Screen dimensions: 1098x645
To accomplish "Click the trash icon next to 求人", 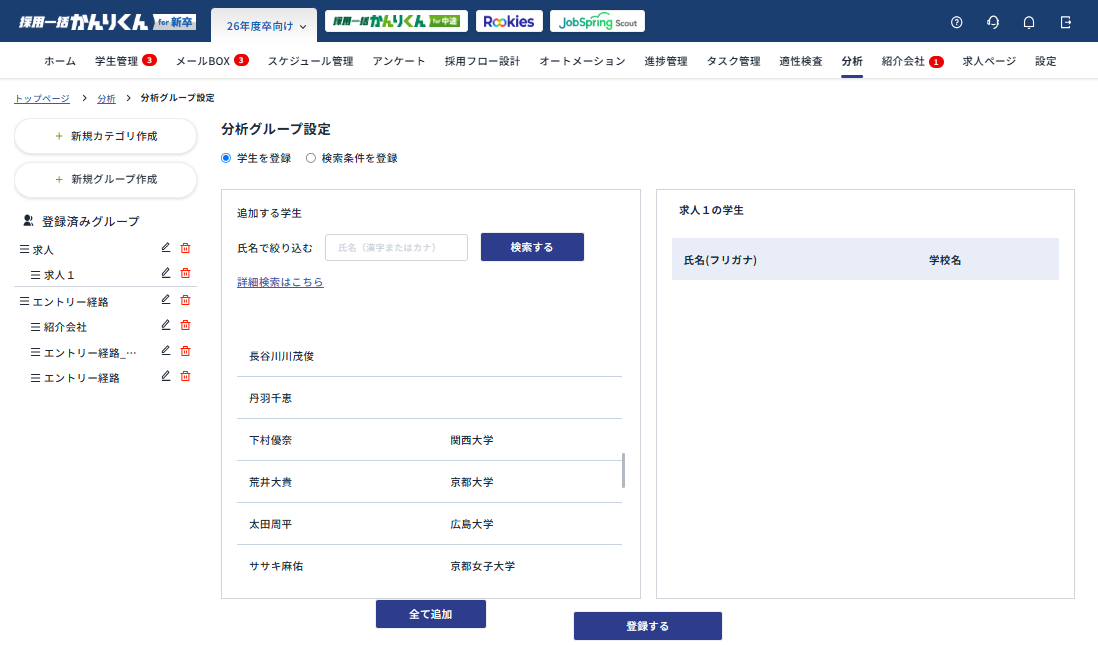I will (185, 248).
